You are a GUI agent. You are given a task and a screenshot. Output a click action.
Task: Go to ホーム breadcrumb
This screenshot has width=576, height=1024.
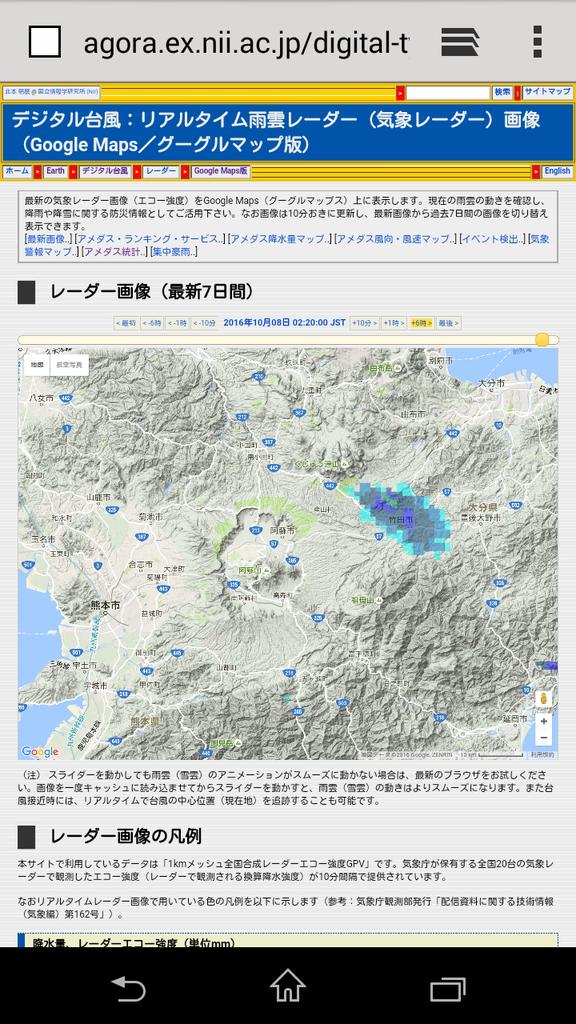18,171
